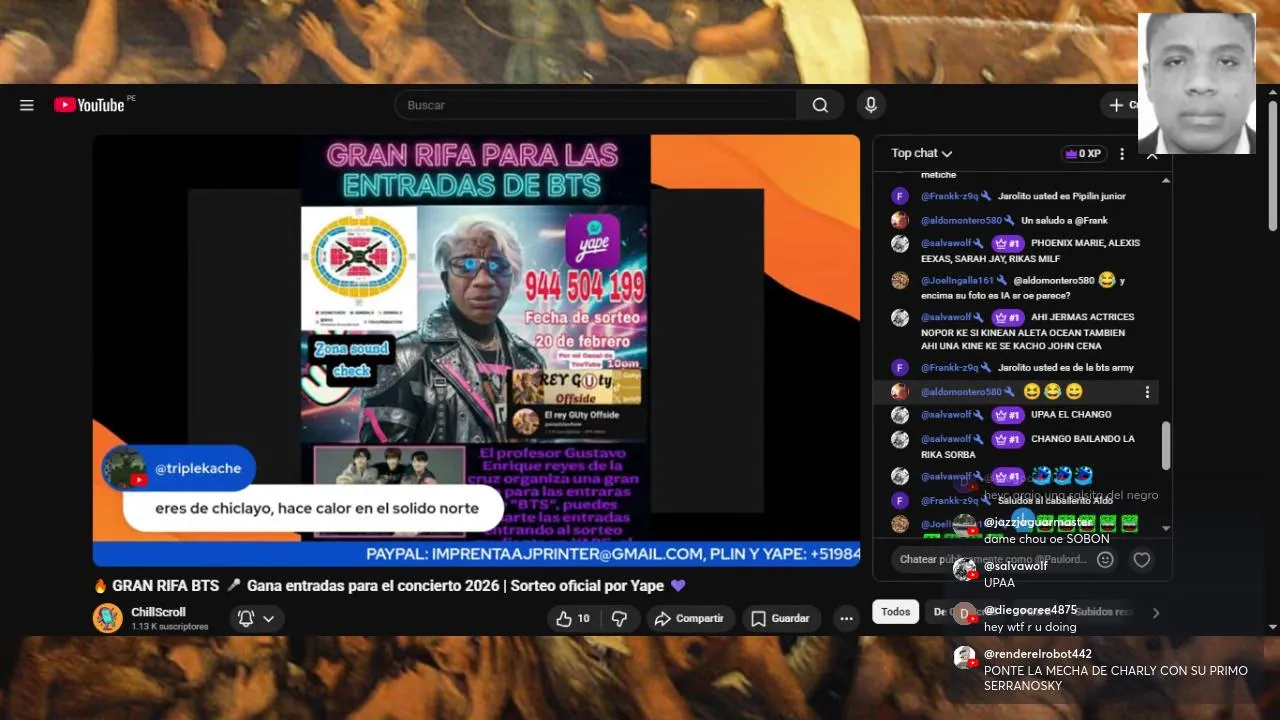Go to YouTube home via logo
This screenshot has height=720, width=1280.
pos(90,105)
